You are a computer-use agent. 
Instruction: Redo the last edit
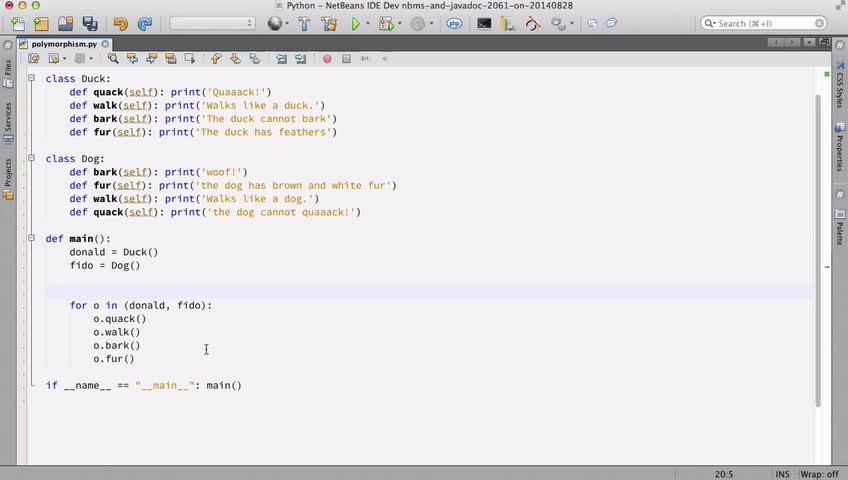144,24
